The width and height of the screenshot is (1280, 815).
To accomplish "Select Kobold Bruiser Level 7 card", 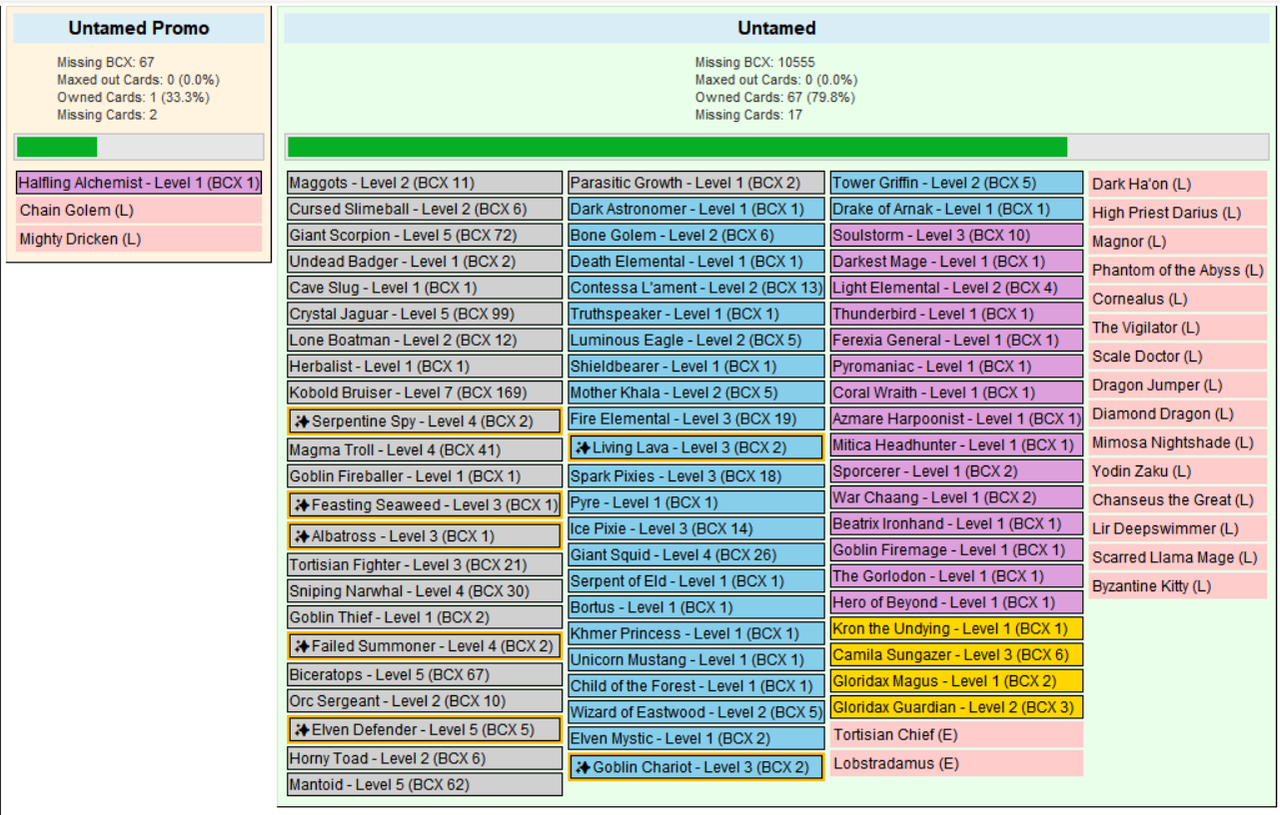I will [x=425, y=393].
